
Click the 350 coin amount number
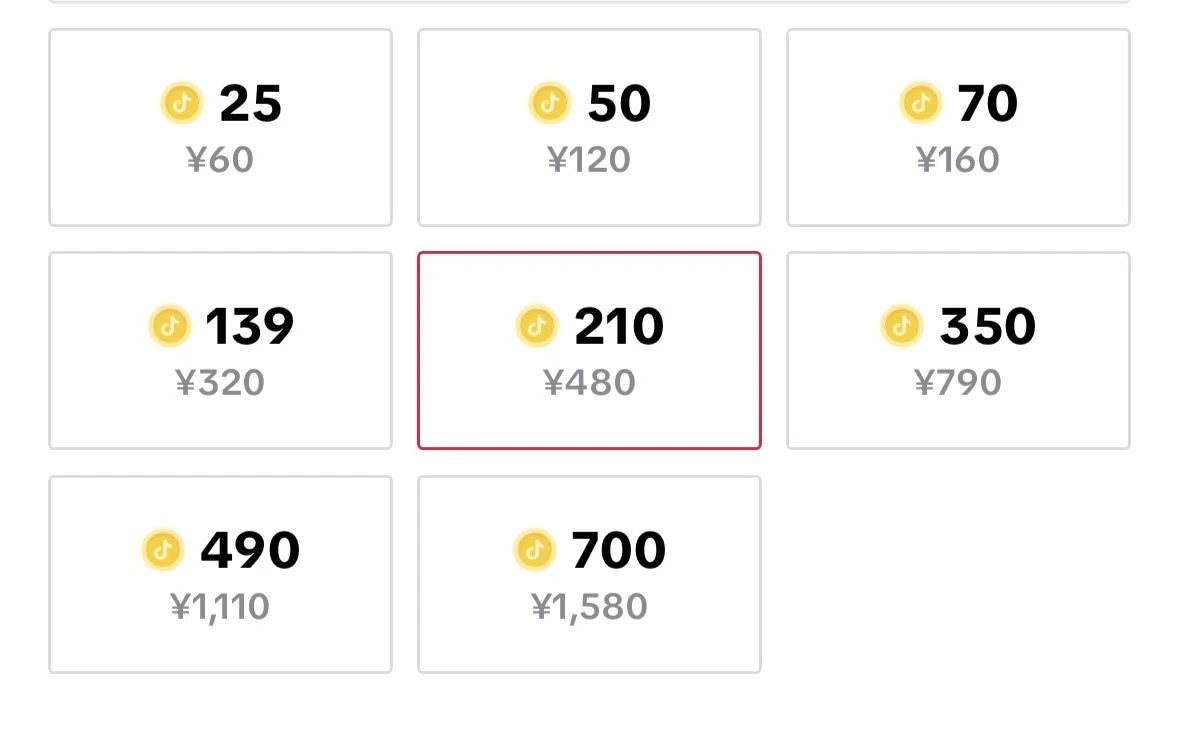coord(987,326)
